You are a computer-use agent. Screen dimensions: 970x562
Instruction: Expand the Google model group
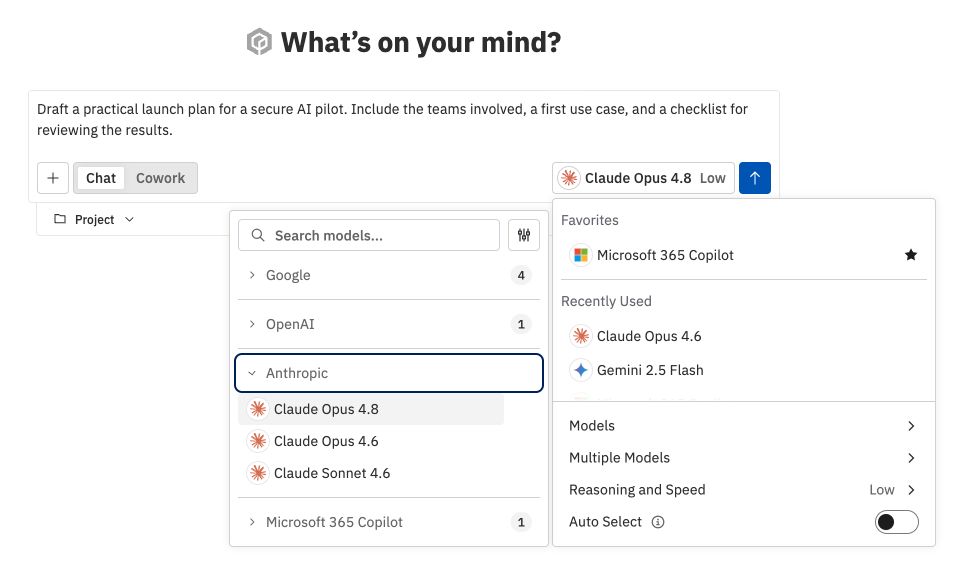click(389, 275)
